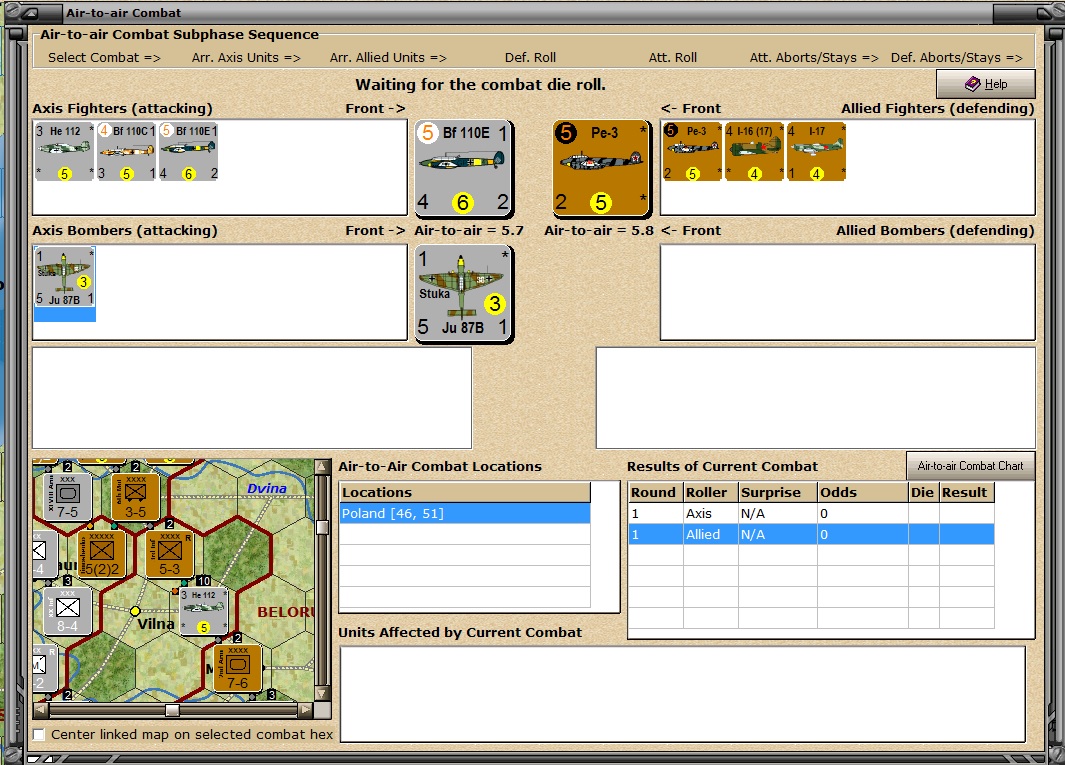This screenshot has width=1065, height=765.
Task: Click the Dvina river label on the map
Action: (266, 488)
